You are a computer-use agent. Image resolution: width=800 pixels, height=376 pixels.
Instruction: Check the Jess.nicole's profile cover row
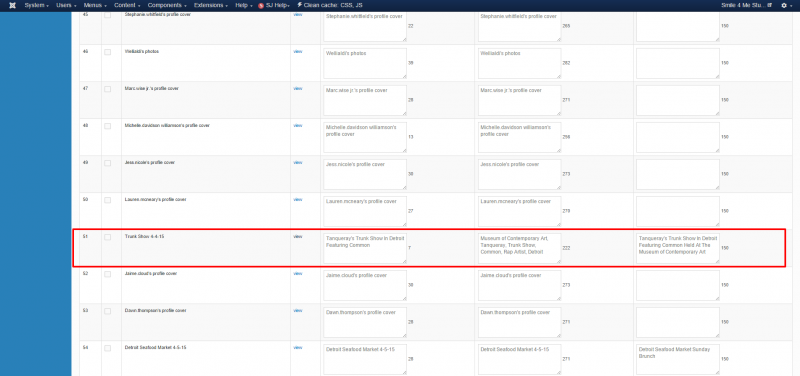click(x=108, y=163)
